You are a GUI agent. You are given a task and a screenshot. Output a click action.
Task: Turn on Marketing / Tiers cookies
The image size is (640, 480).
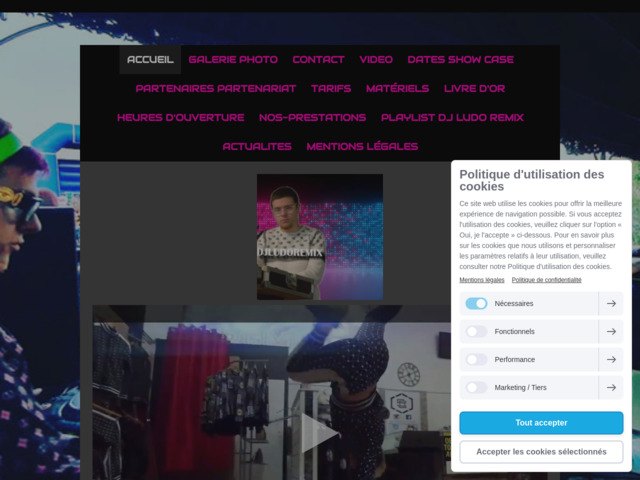476,388
